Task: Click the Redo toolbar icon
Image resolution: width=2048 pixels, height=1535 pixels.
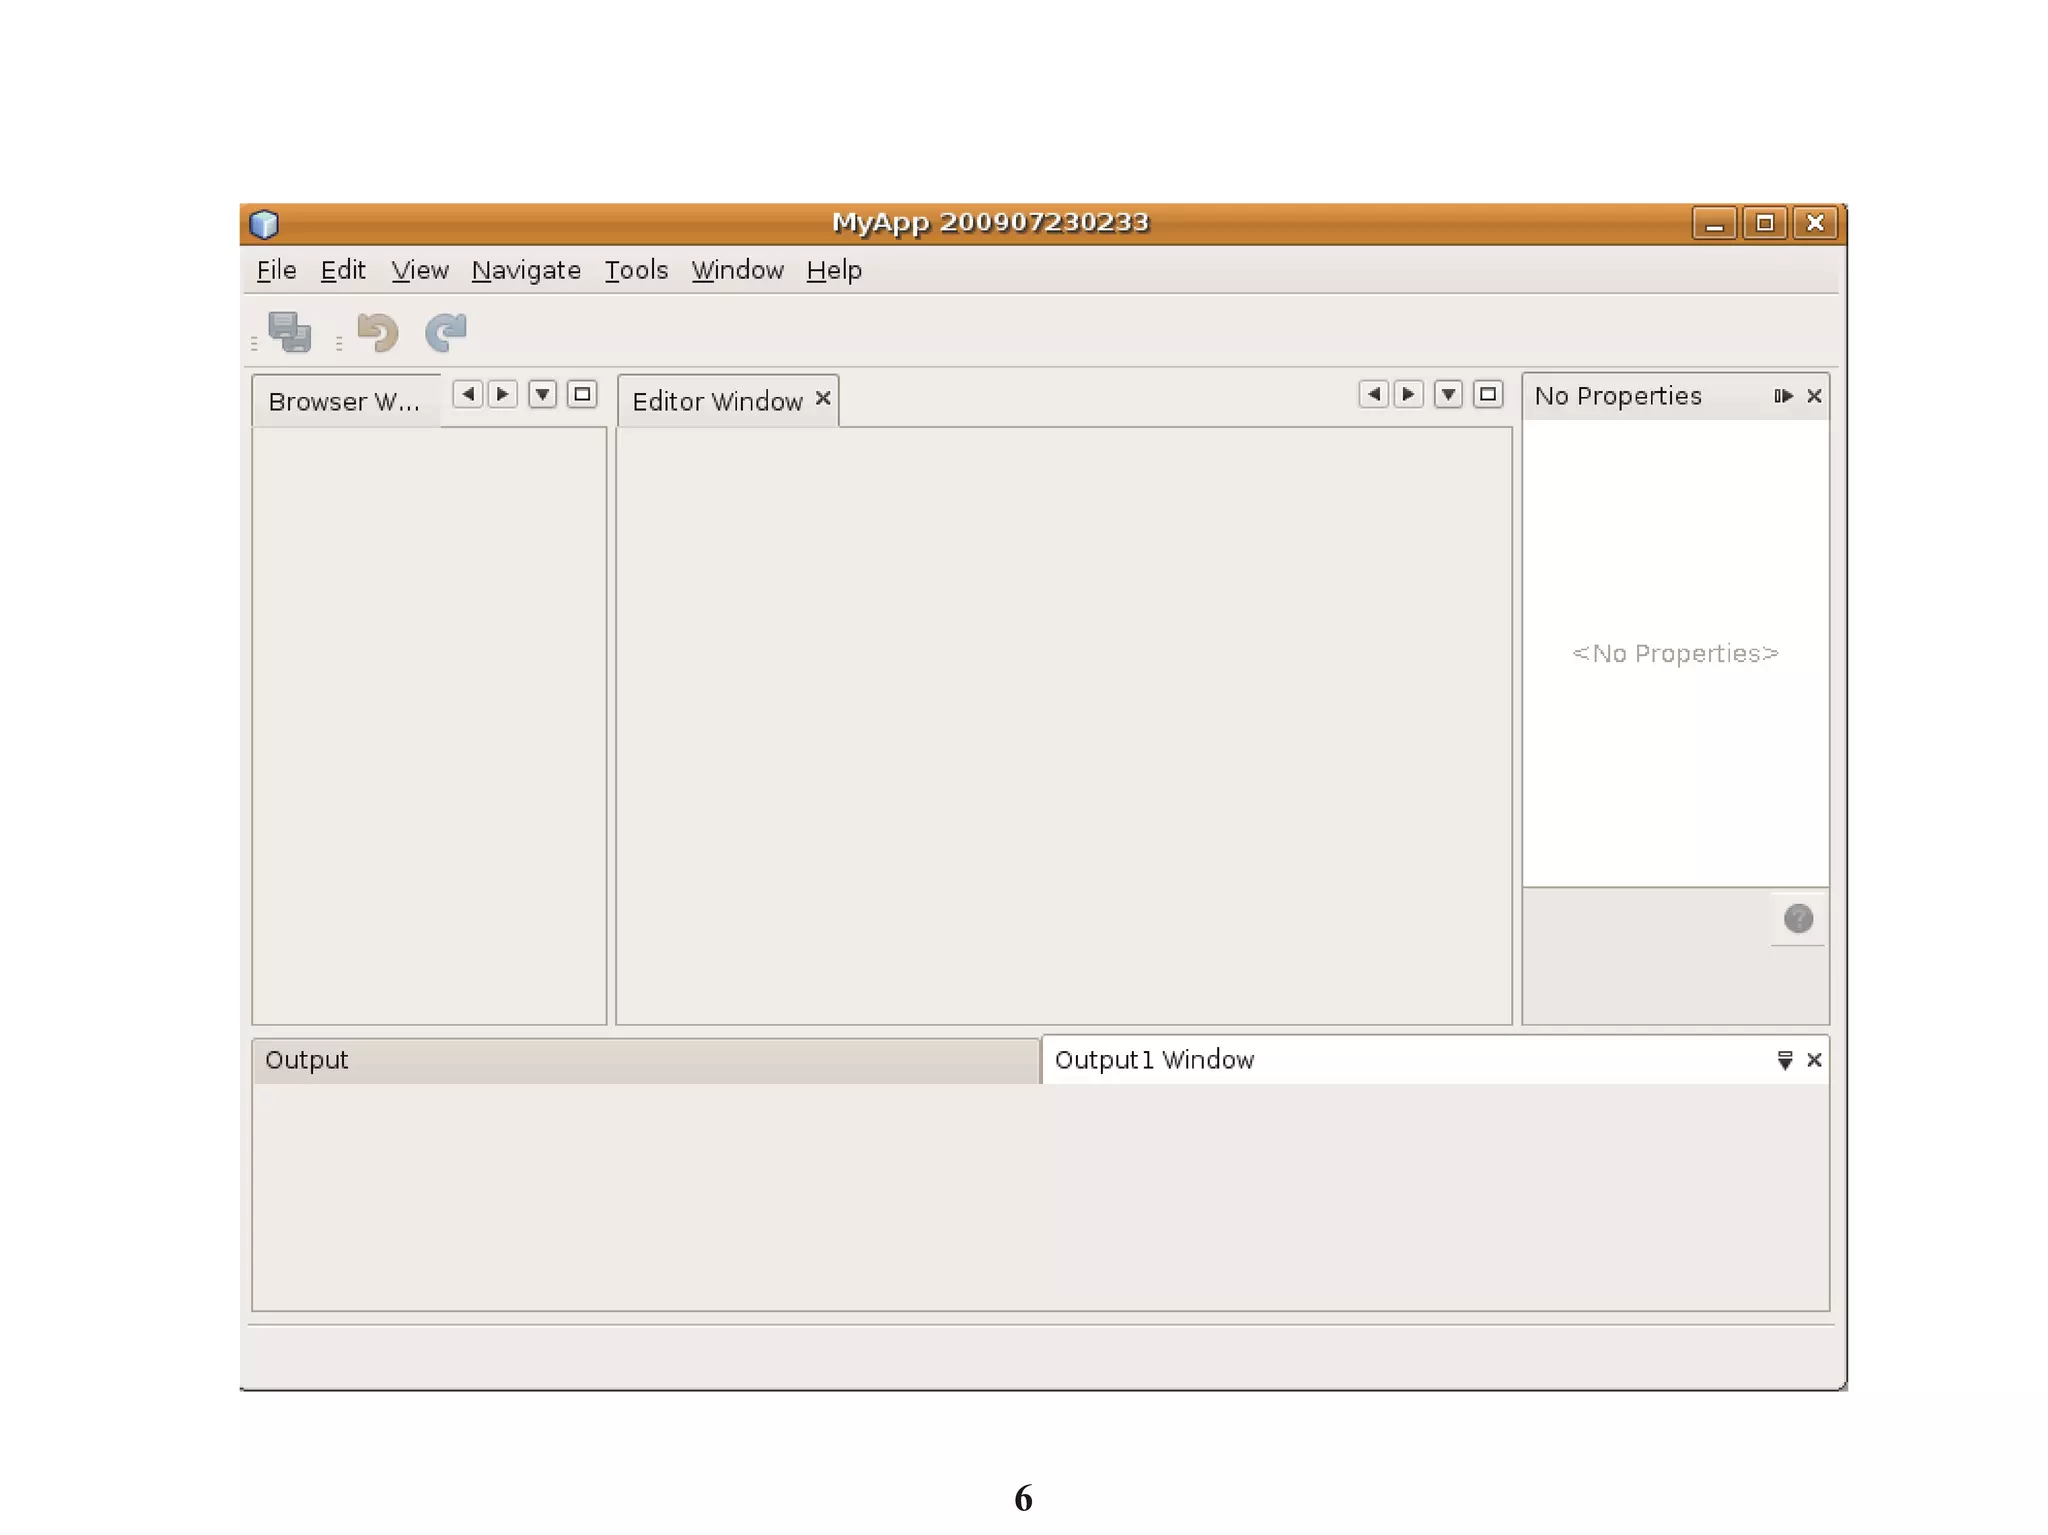Action: point(446,332)
